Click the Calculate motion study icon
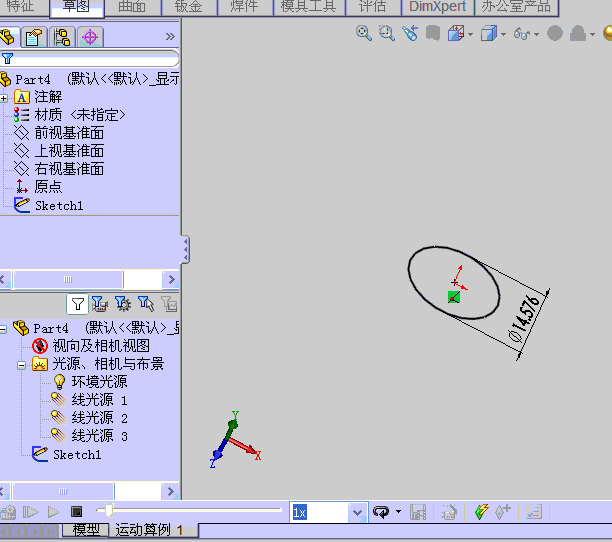The image size is (612, 542). 8,512
